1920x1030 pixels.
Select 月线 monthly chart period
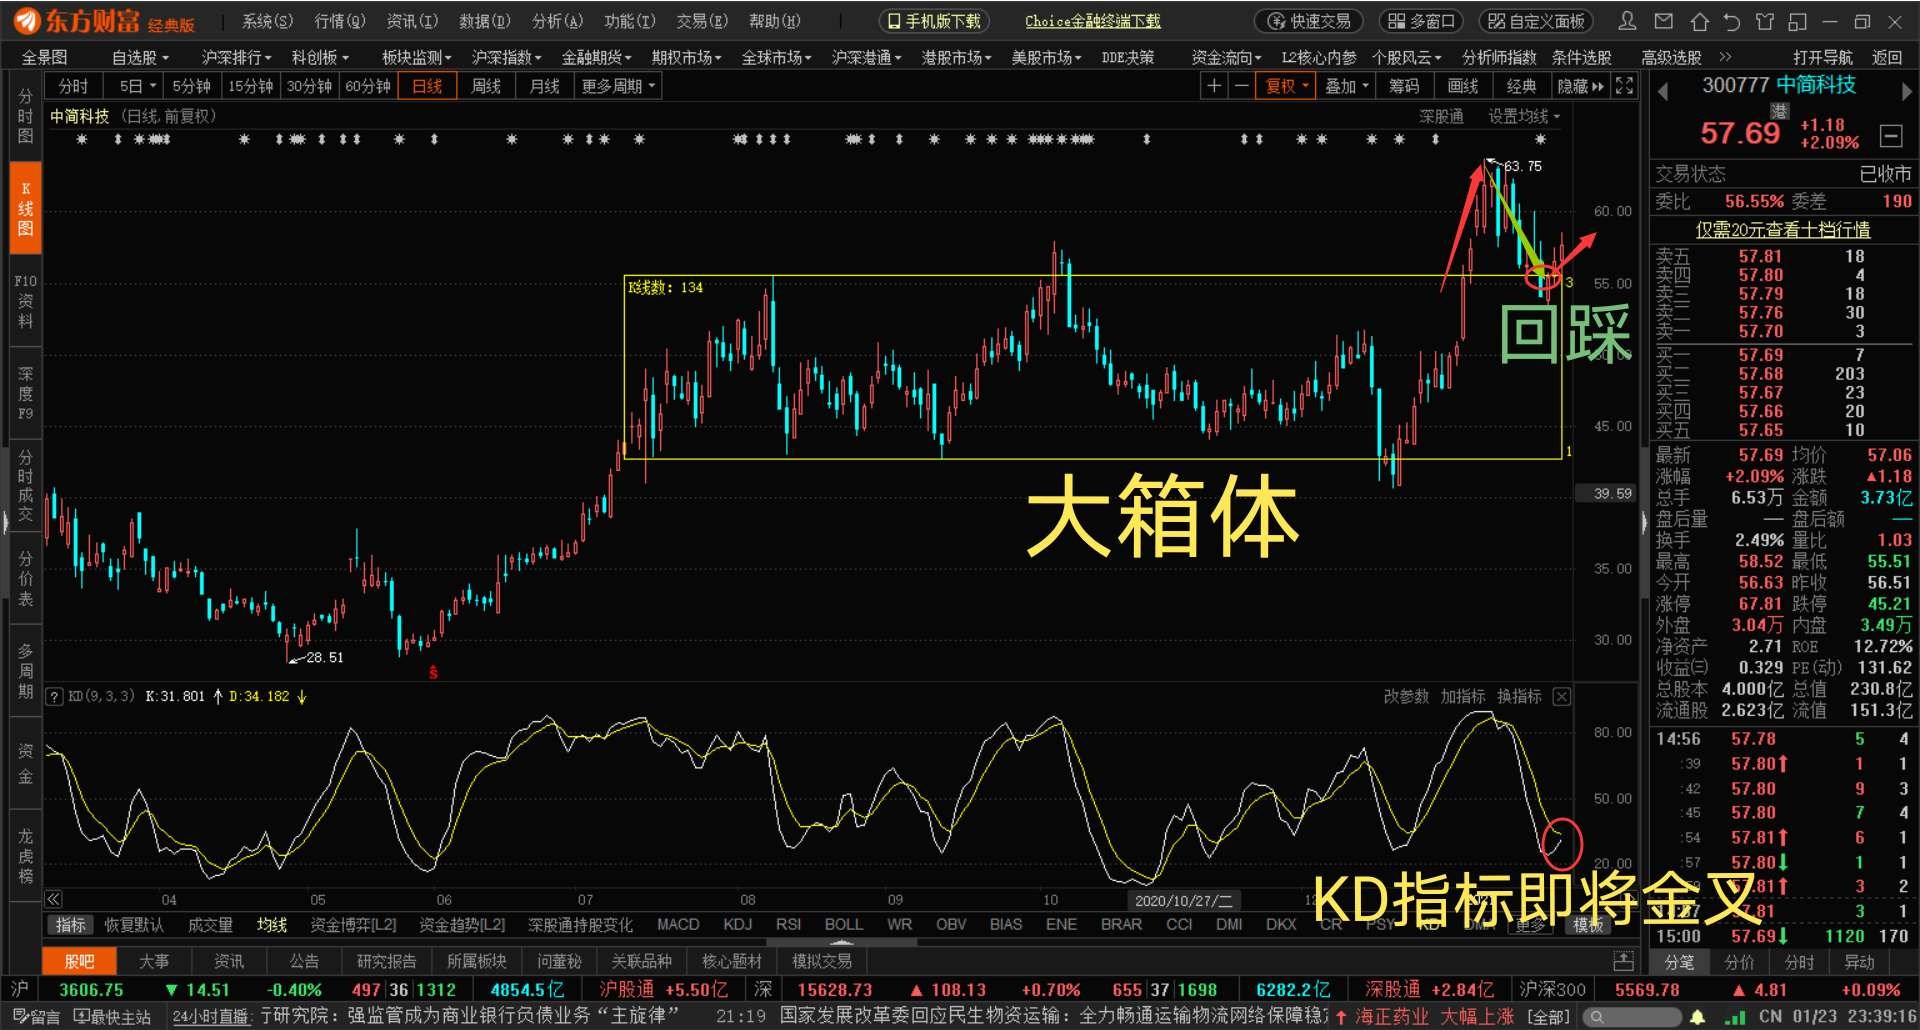pos(545,86)
